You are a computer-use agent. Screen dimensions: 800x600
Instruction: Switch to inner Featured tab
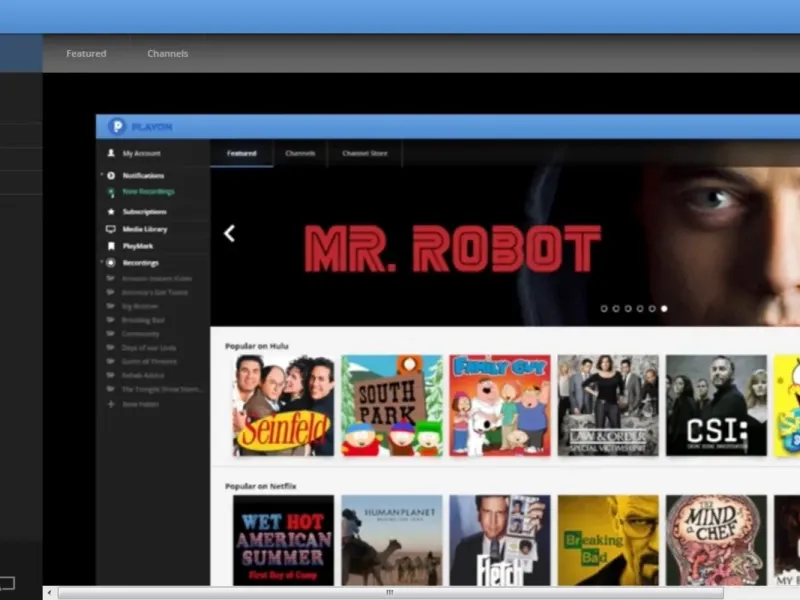[x=242, y=153]
